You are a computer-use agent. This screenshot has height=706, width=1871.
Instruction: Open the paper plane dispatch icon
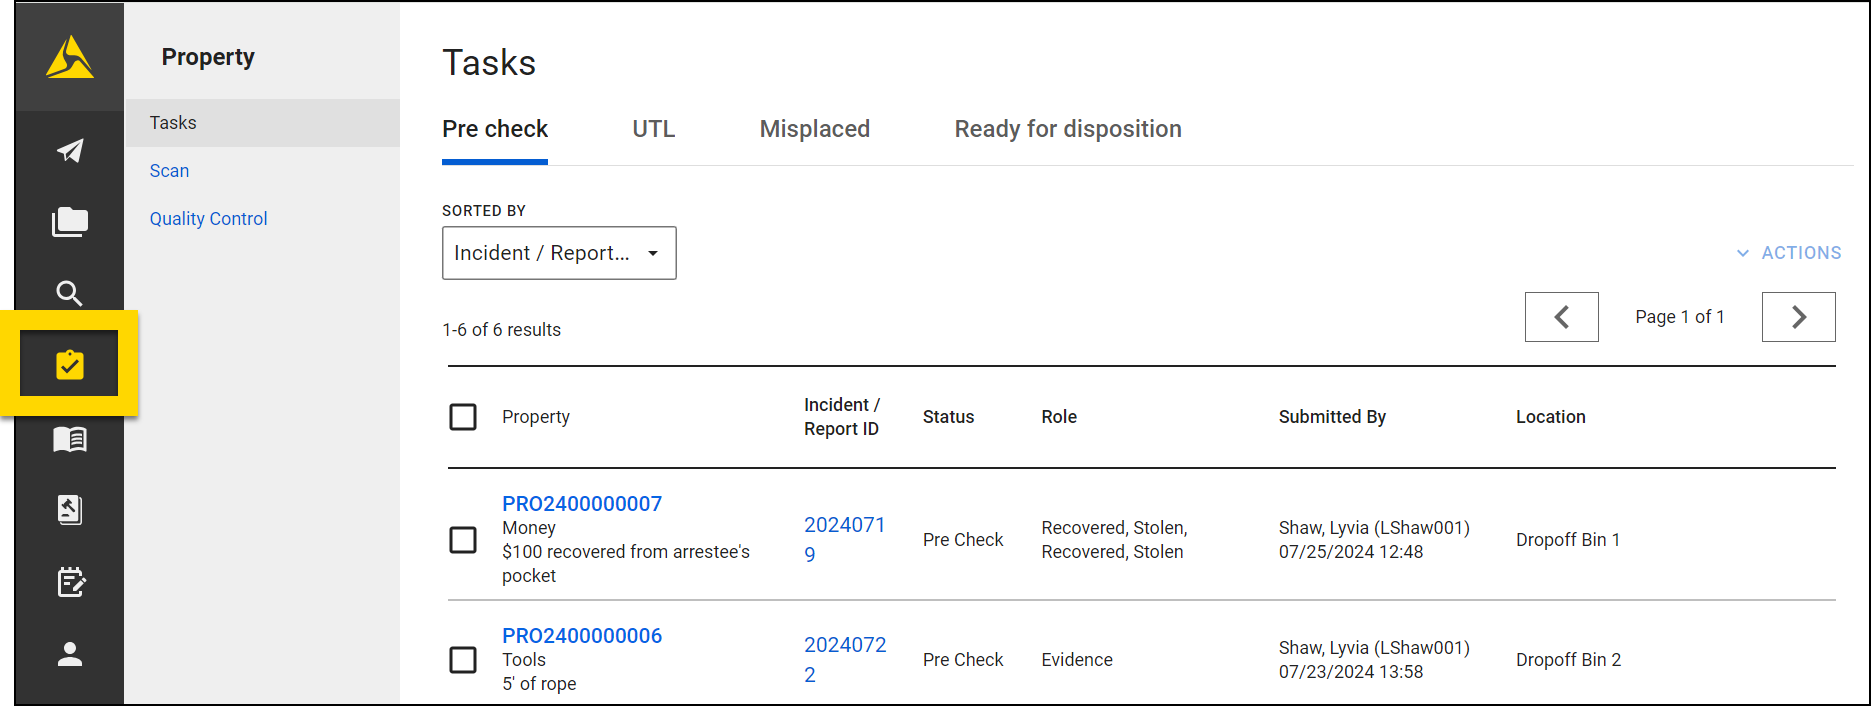coord(68,150)
